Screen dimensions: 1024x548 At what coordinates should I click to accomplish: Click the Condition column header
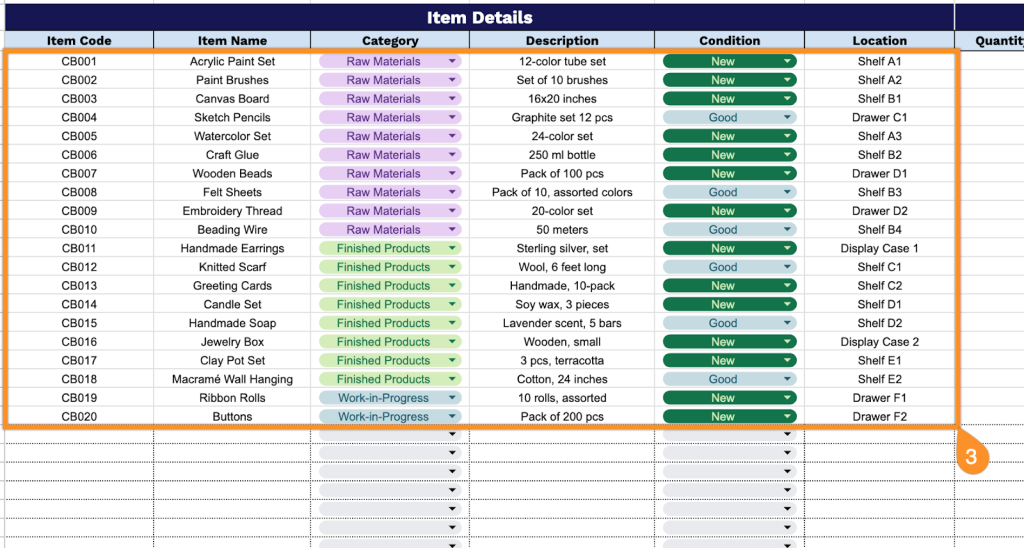(729, 41)
